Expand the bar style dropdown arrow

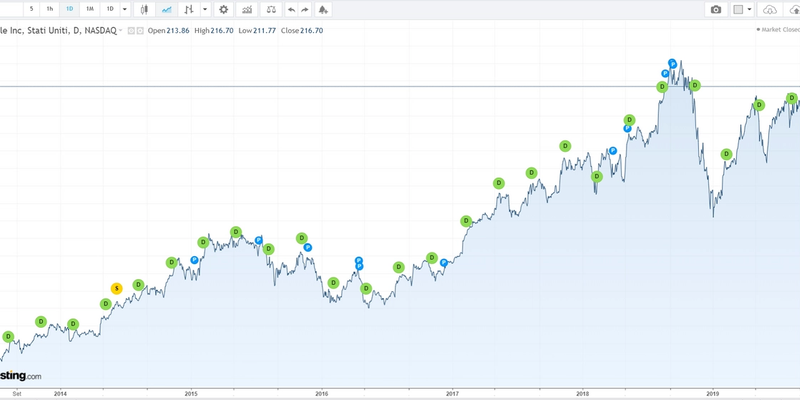[x=205, y=9]
